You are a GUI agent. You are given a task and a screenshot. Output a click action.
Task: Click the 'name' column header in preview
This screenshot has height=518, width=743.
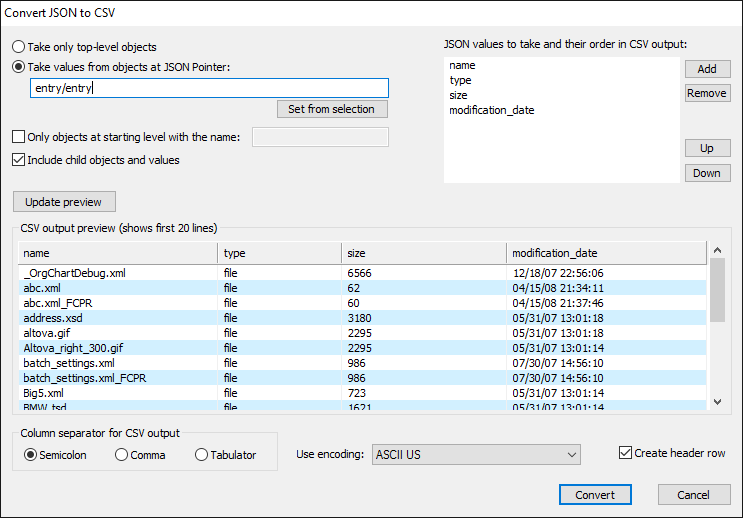click(x=118, y=253)
